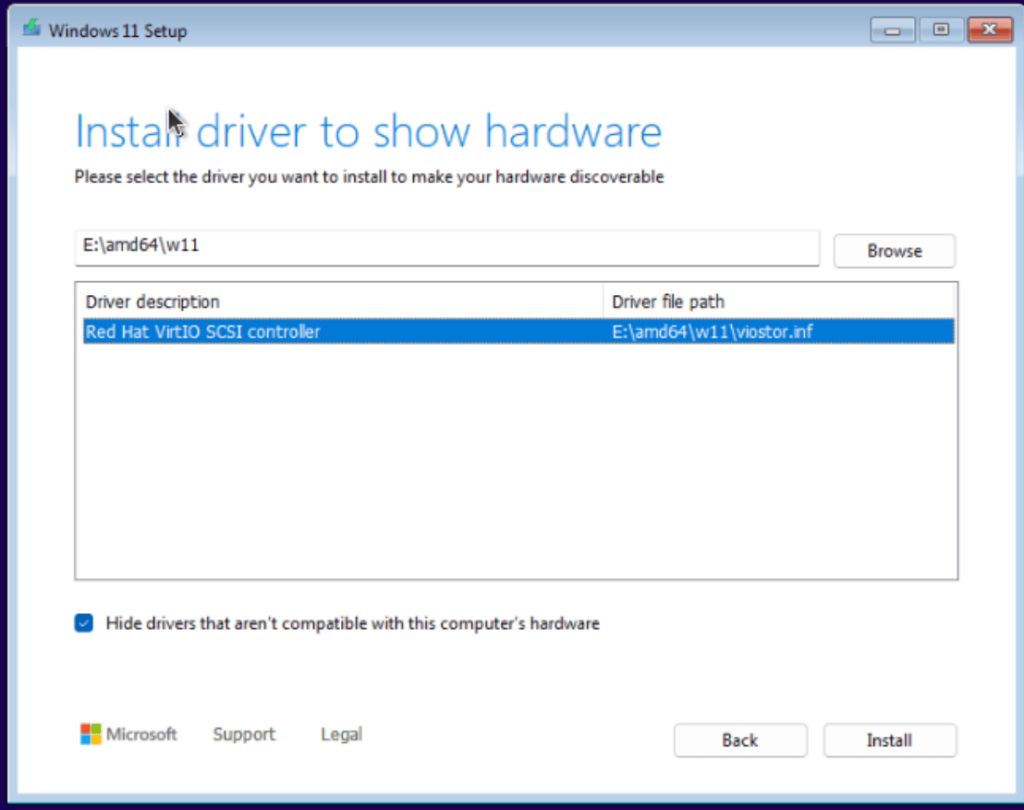Click the Driver file path column header
This screenshot has height=810, width=1024.
pyautogui.click(x=778, y=302)
